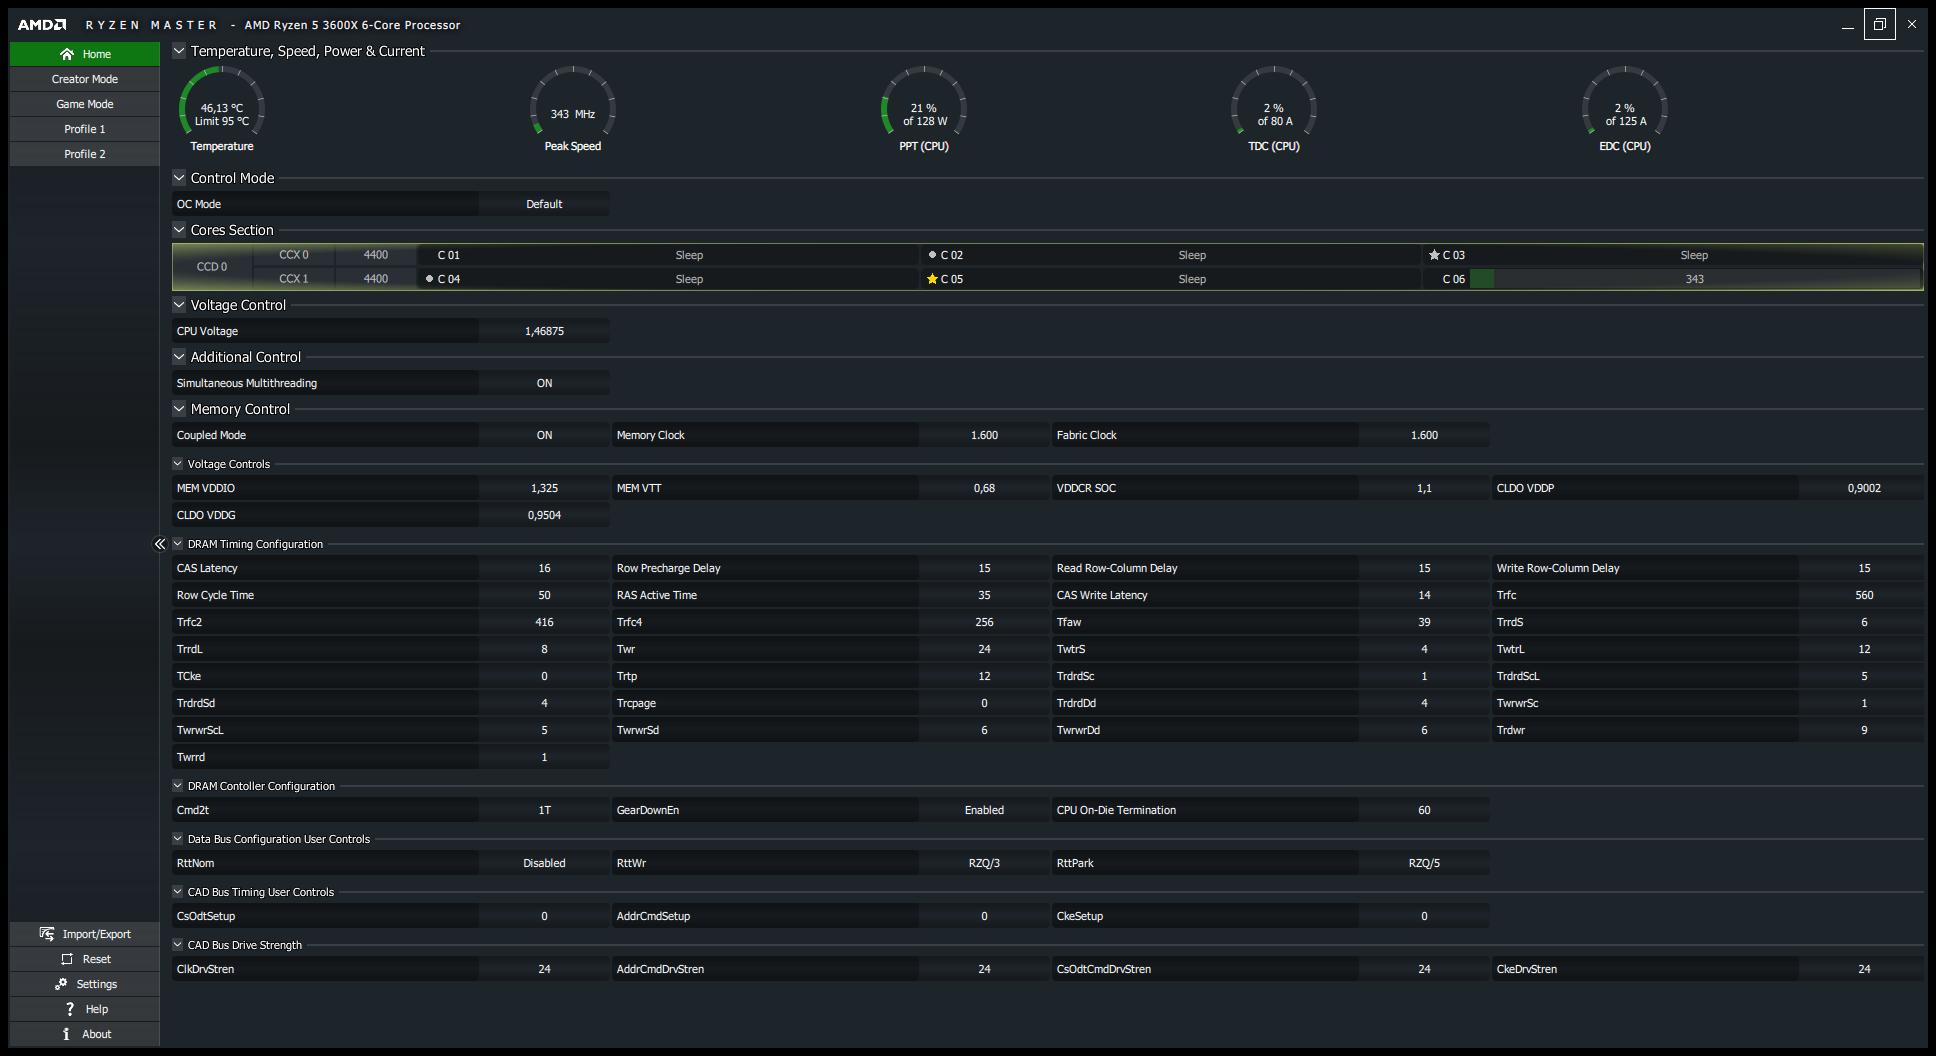The height and width of the screenshot is (1056, 1936).
Task: Click the dot marker on core C 04
Action: click(430, 279)
